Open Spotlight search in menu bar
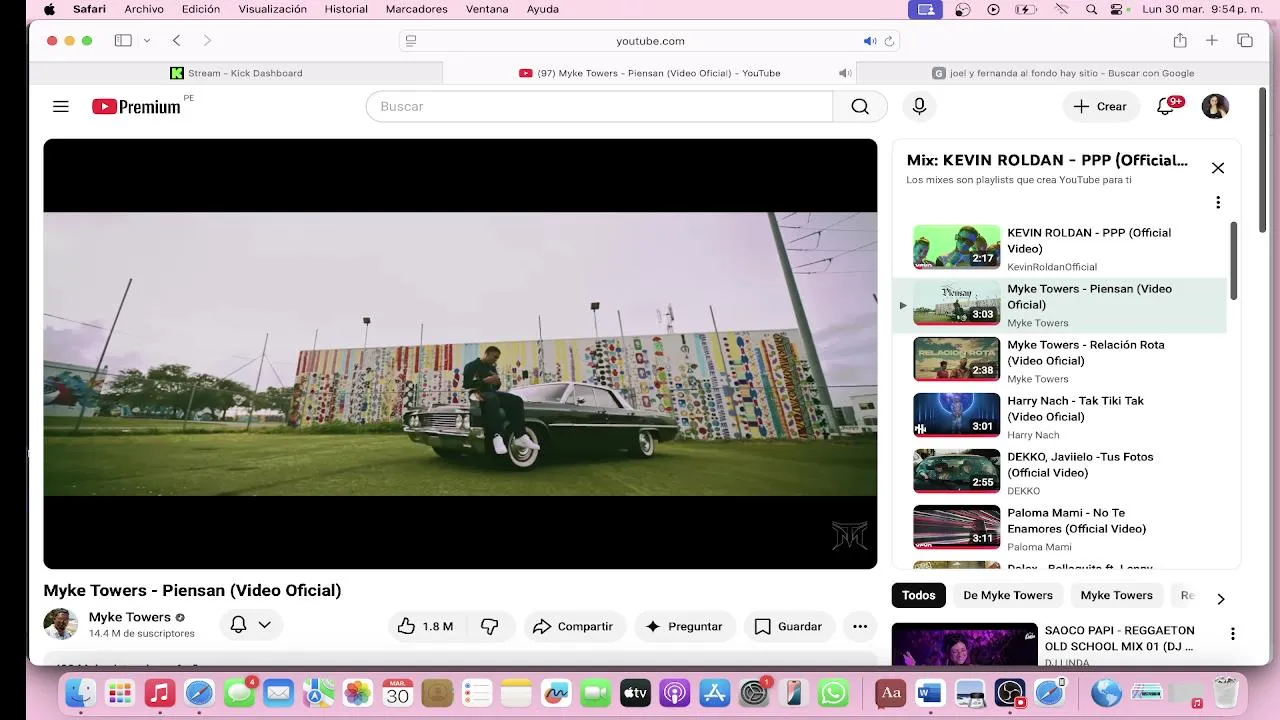This screenshot has height=720, width=1280. (x=1091, y=9)
